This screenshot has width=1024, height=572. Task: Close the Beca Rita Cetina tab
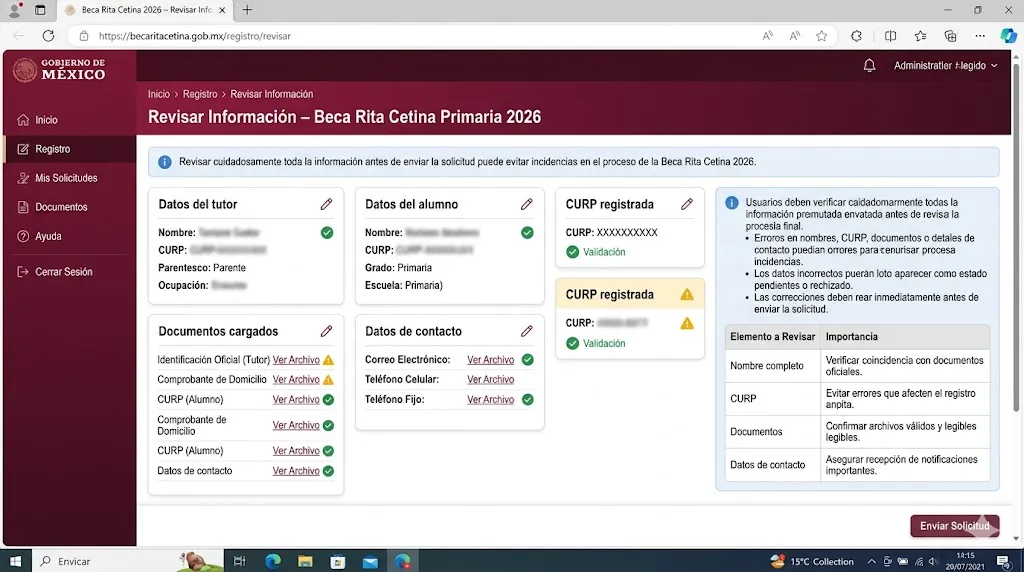222,10
